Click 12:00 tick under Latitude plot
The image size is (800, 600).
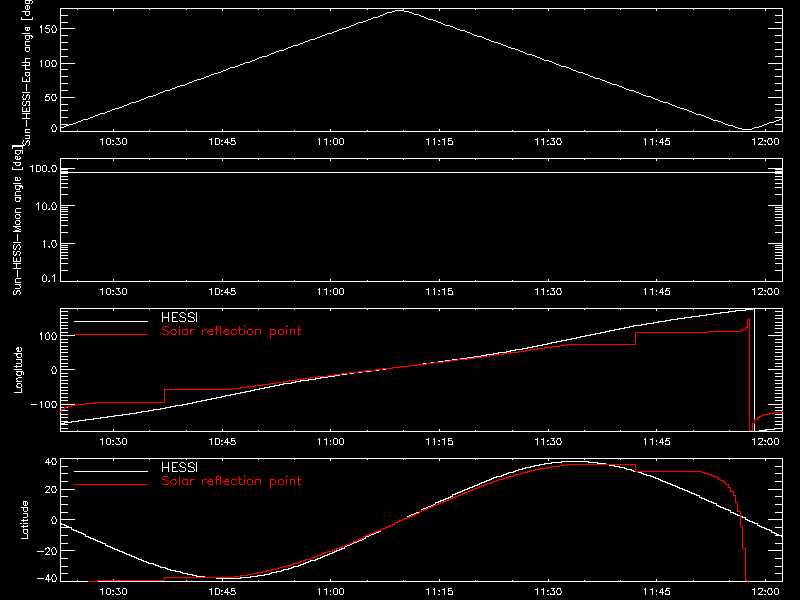pyautogui.click(x=765, y=592)
